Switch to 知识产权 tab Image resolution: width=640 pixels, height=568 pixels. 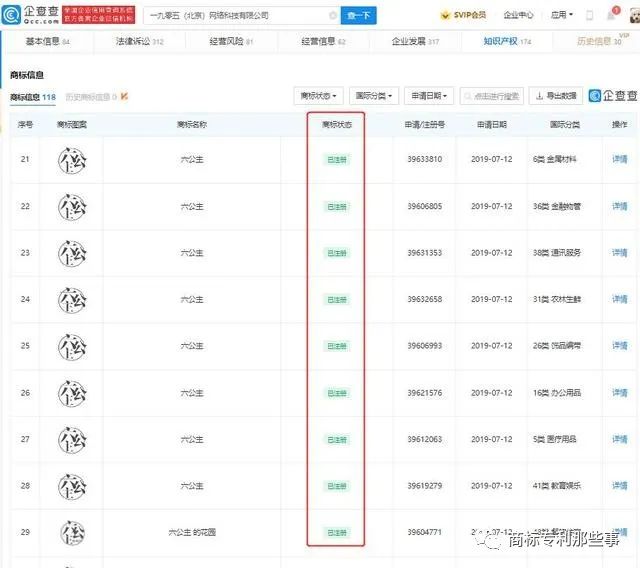click(x=507, y=41)
